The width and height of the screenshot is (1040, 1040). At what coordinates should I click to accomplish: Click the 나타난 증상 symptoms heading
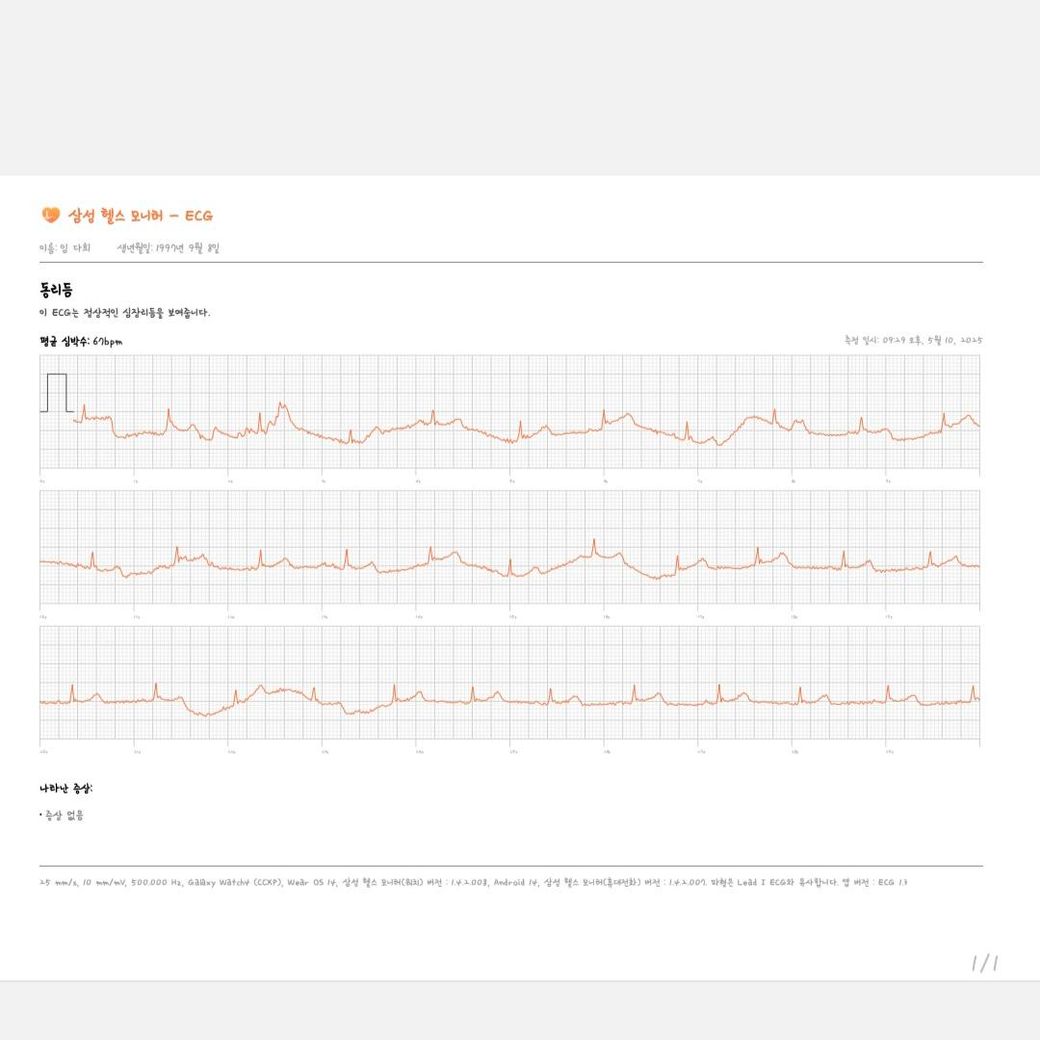[66, 789]
